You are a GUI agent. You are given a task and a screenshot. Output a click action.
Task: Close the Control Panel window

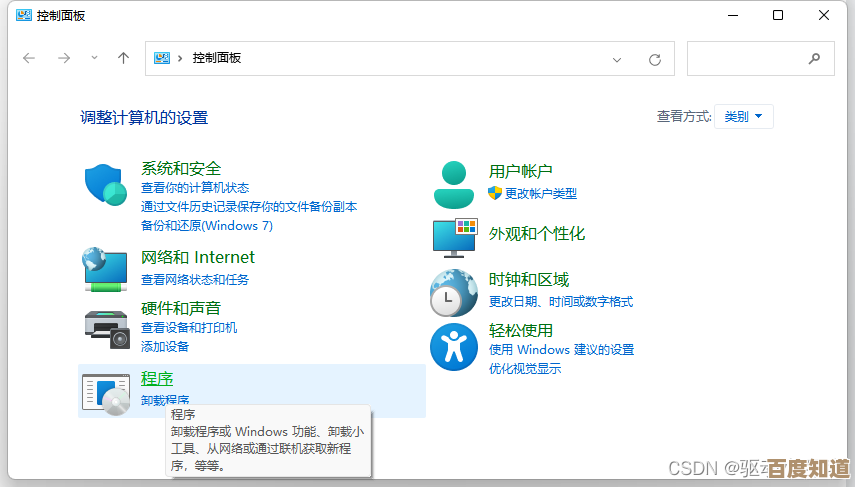[824, 15]
